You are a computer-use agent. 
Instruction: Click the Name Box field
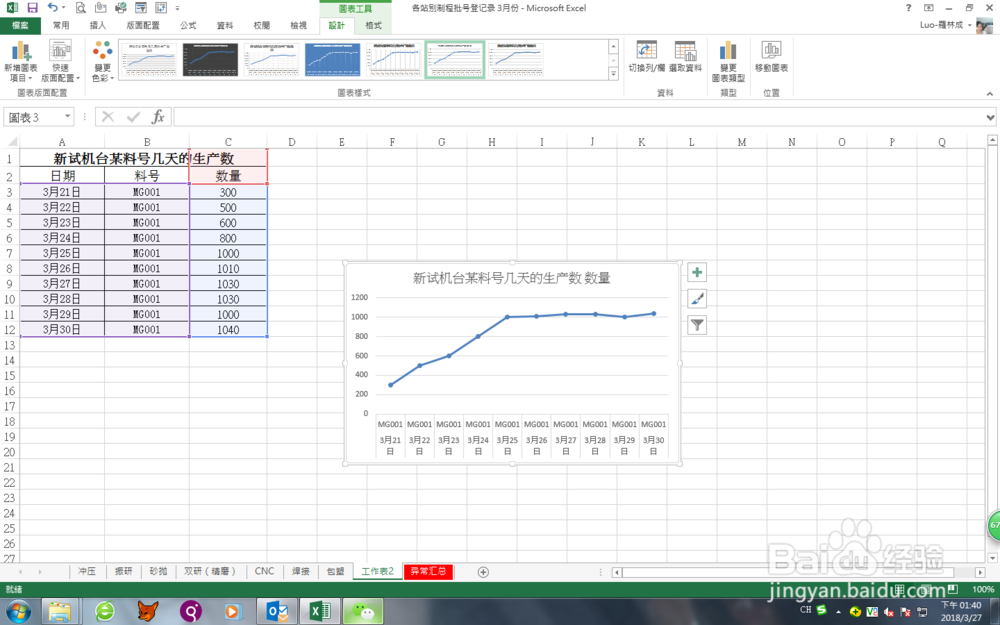pyautogui.click(x=34, y=117)
